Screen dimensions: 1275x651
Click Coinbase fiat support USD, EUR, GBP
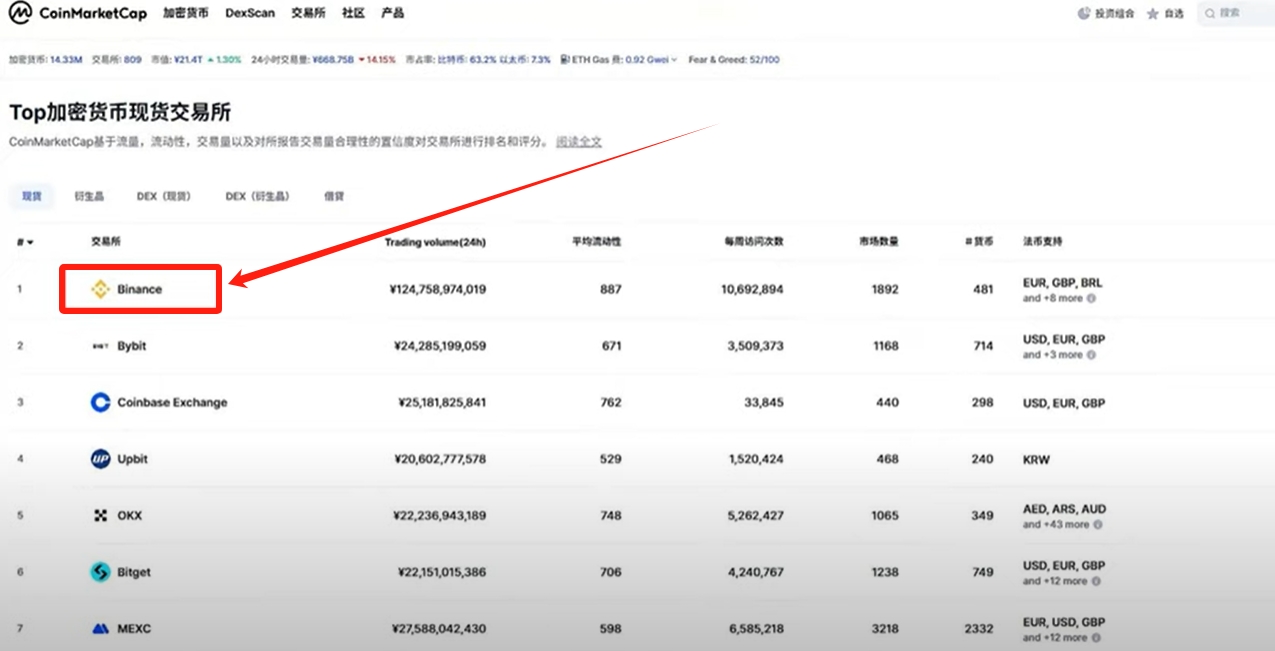pos(1064,402)
